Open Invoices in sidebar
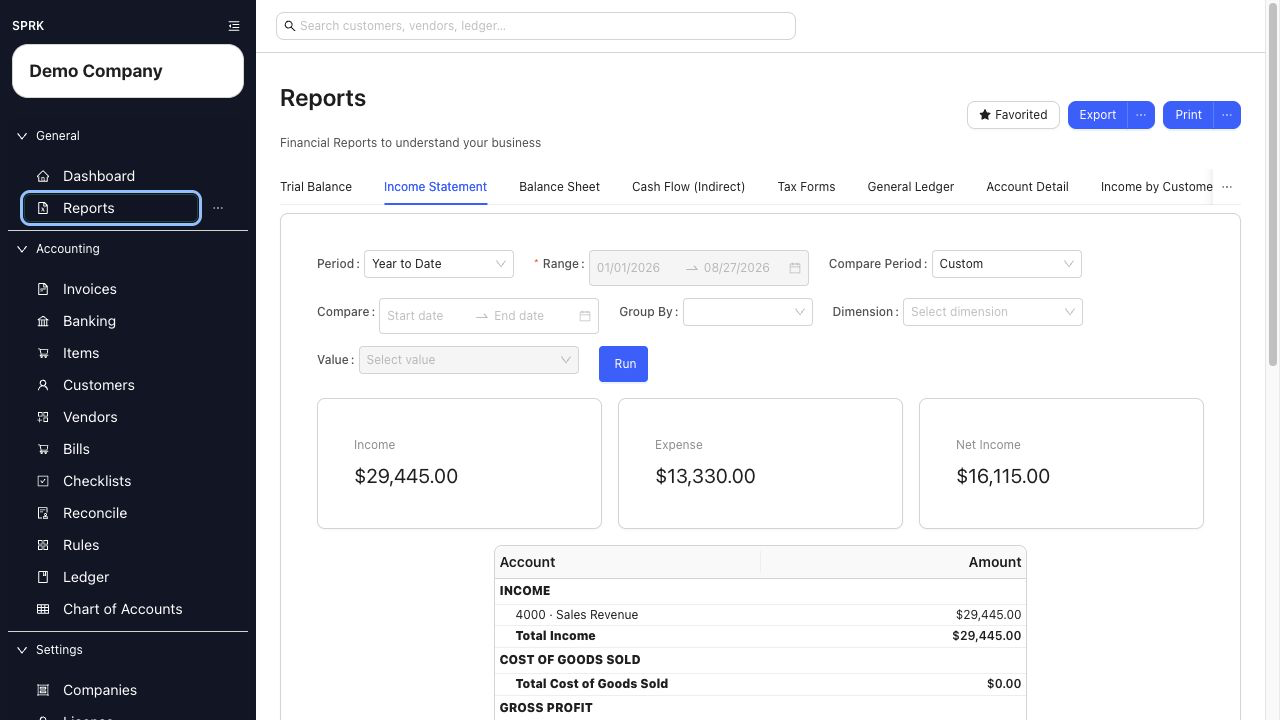 pos(90,289)
